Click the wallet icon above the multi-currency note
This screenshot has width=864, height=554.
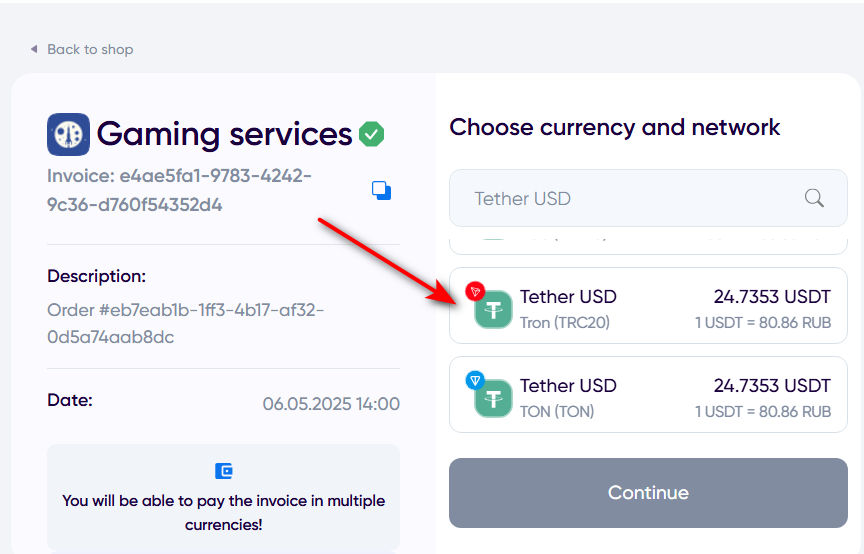(224, 471)
